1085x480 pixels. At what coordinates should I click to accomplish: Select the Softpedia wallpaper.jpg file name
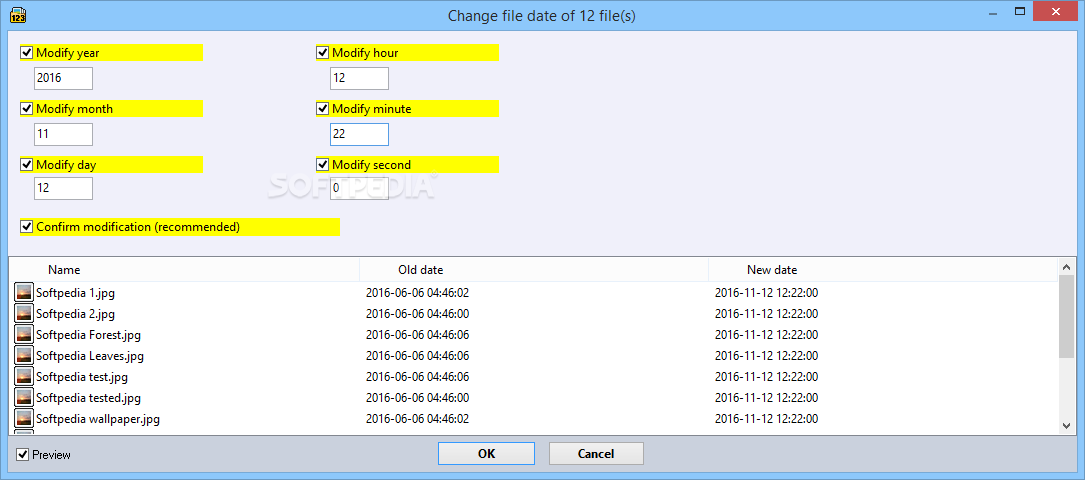98,419
